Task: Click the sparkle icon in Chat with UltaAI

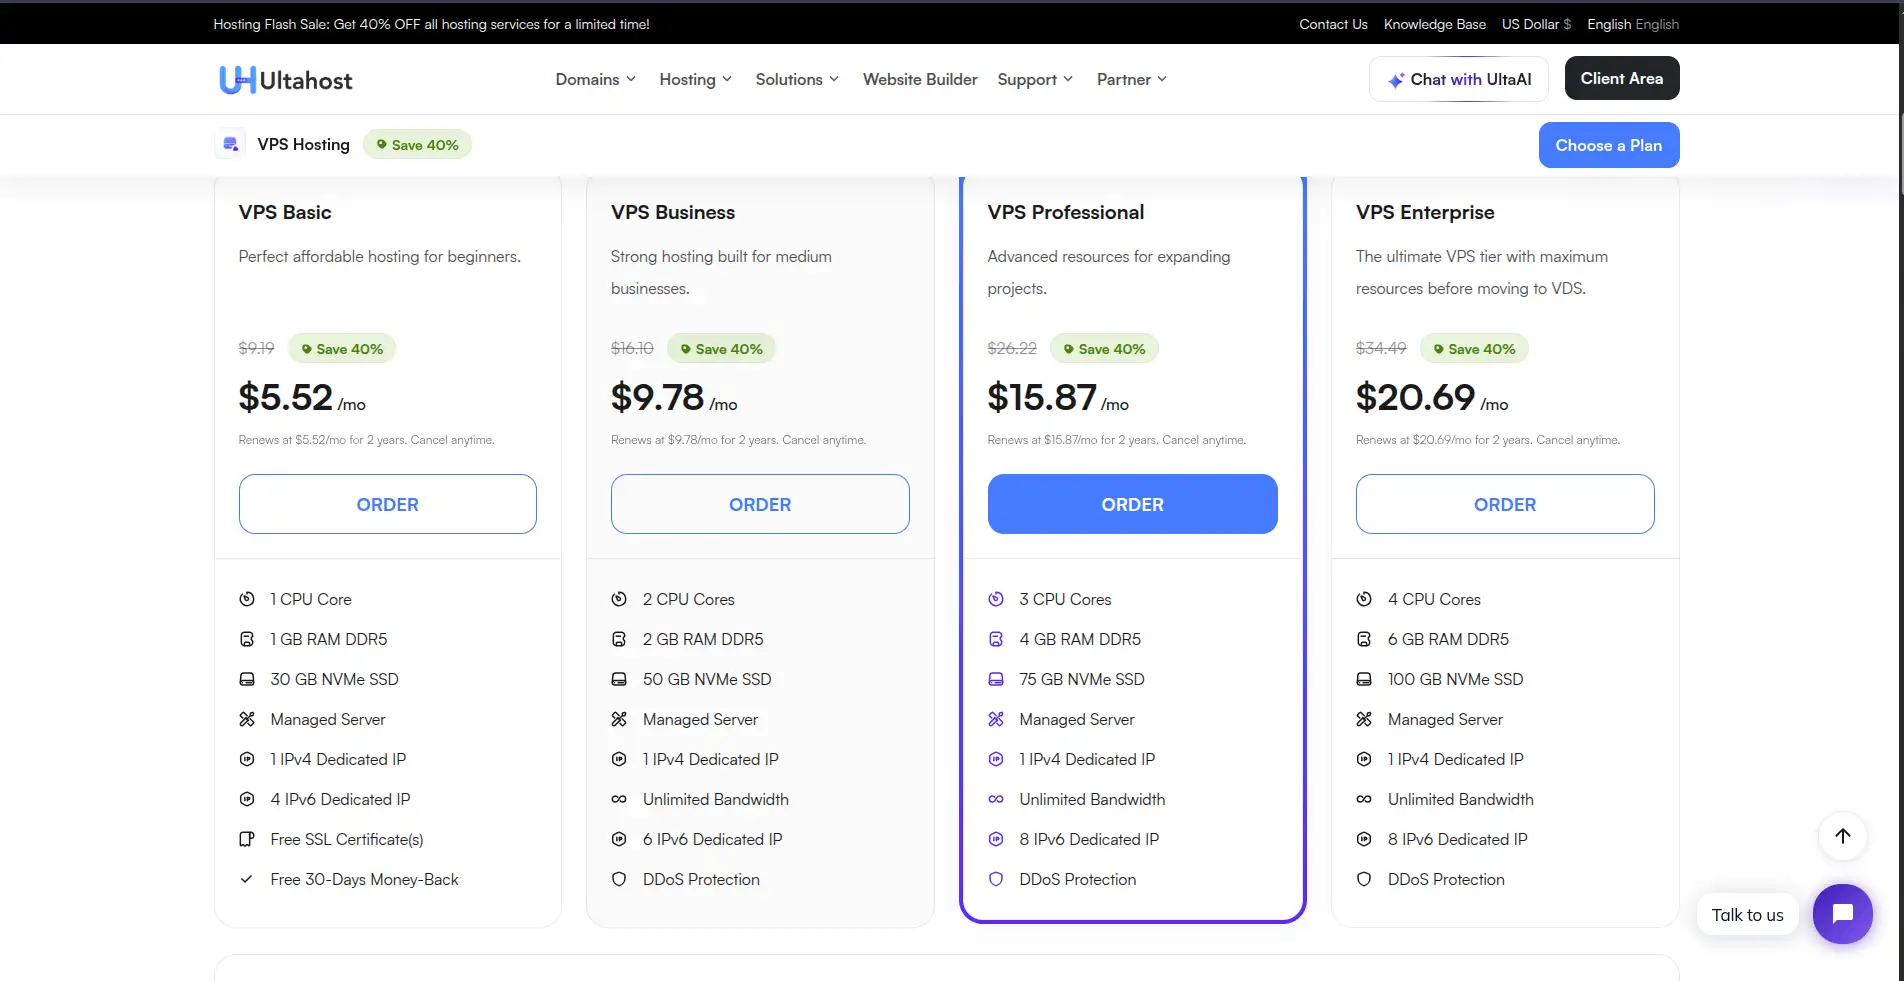Action: coord(1396,80)
